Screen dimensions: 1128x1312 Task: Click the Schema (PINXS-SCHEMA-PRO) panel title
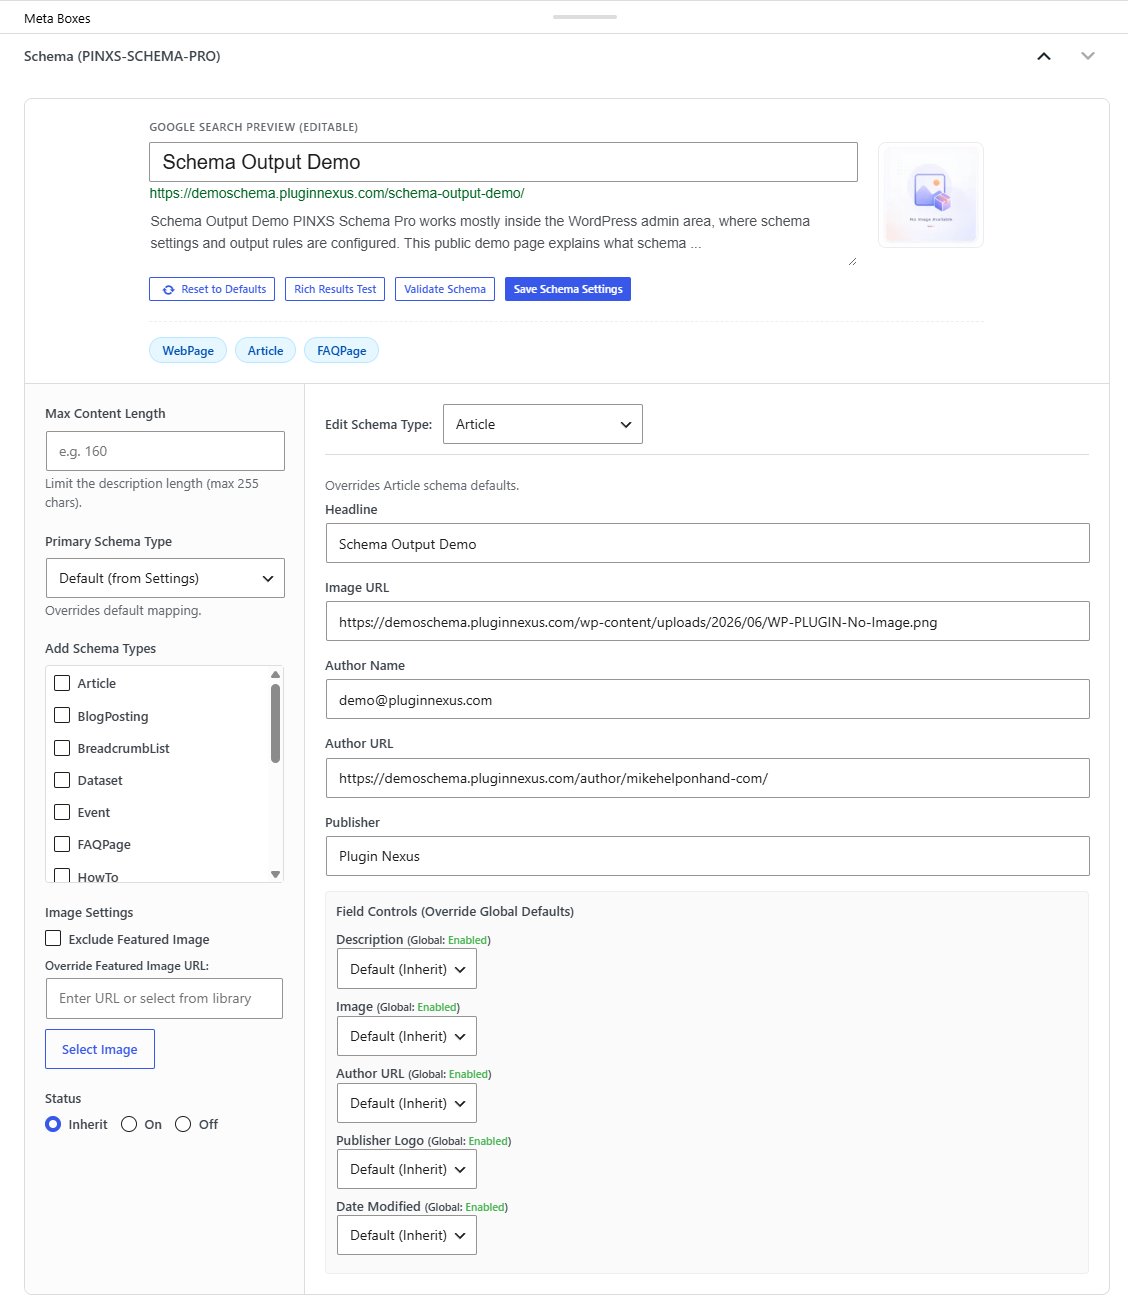tap(122, 56)
